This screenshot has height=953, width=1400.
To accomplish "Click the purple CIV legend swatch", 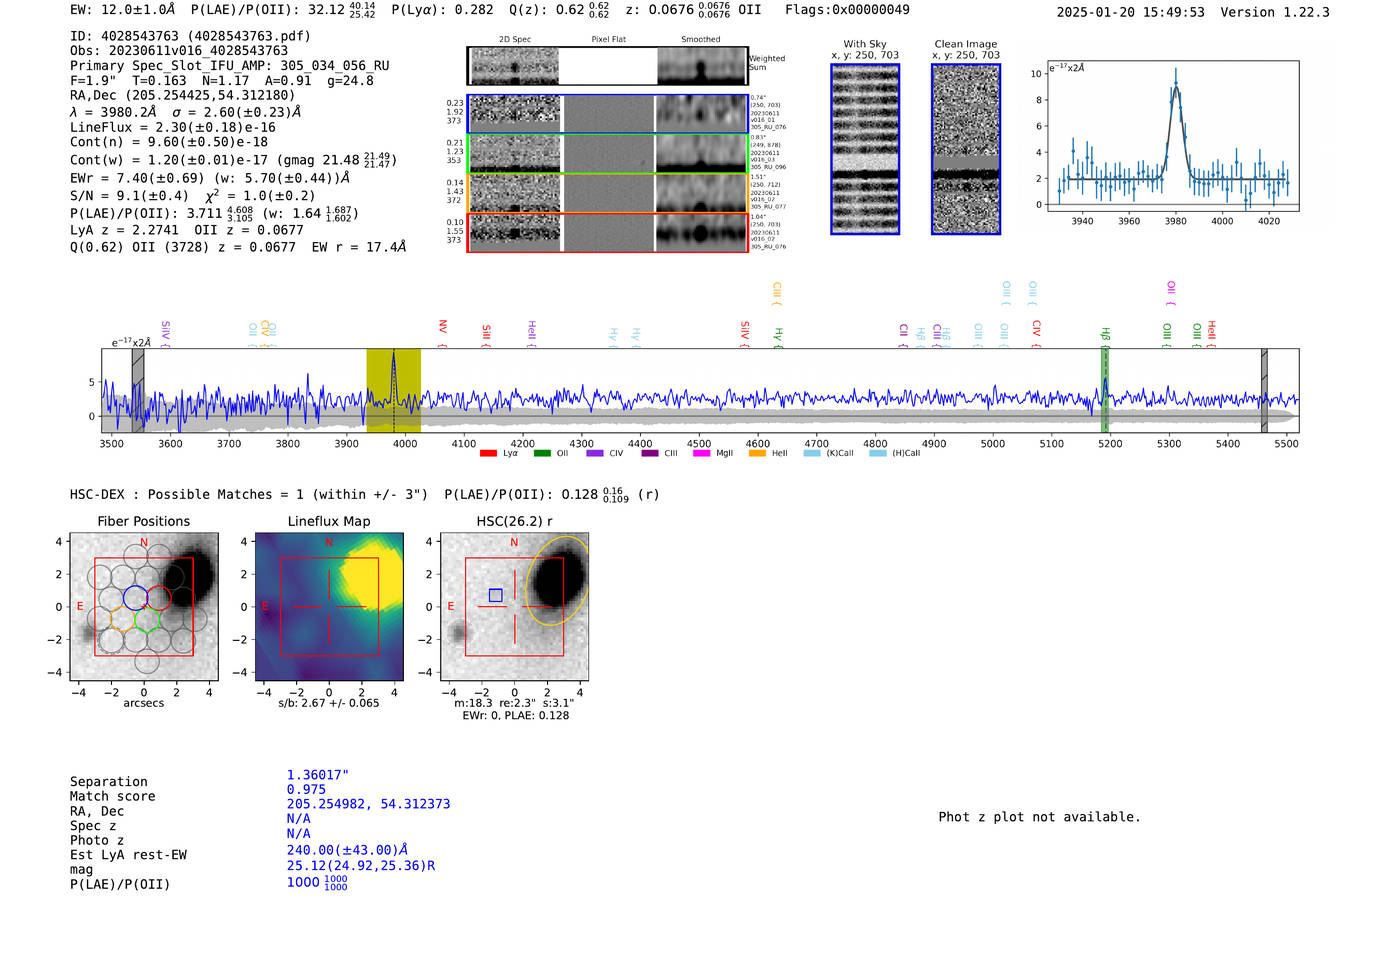I will [595, 454].
